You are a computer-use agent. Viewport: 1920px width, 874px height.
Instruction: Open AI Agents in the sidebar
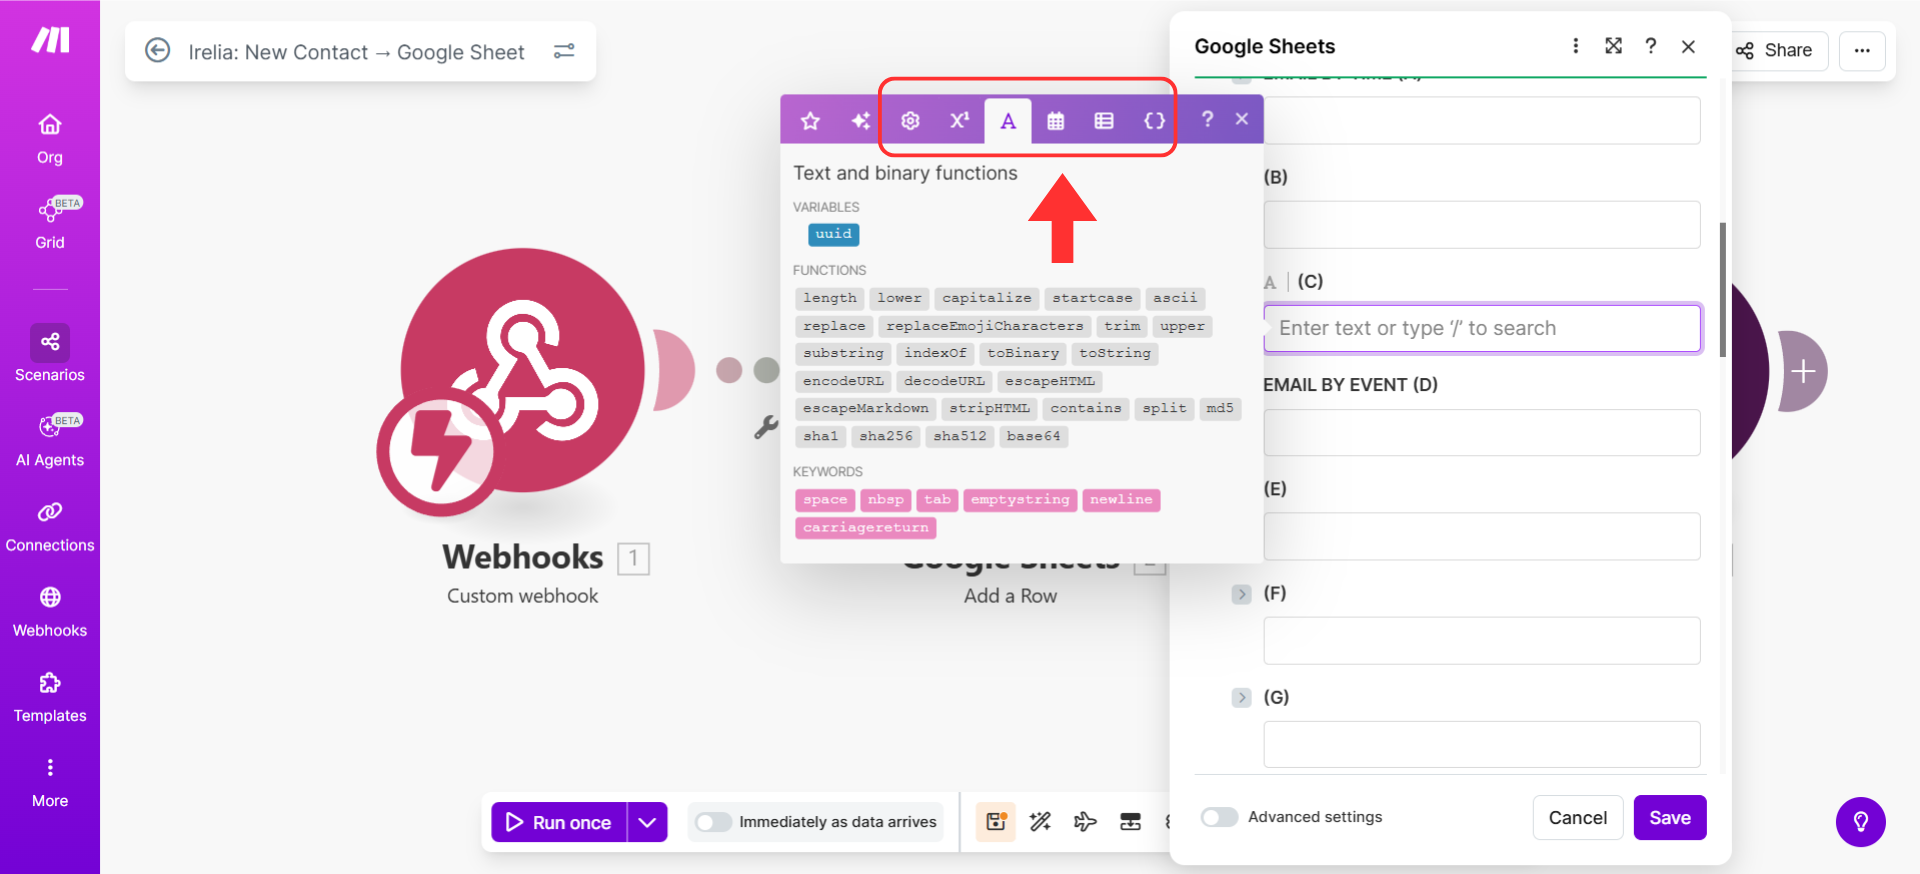pos(50,440)
